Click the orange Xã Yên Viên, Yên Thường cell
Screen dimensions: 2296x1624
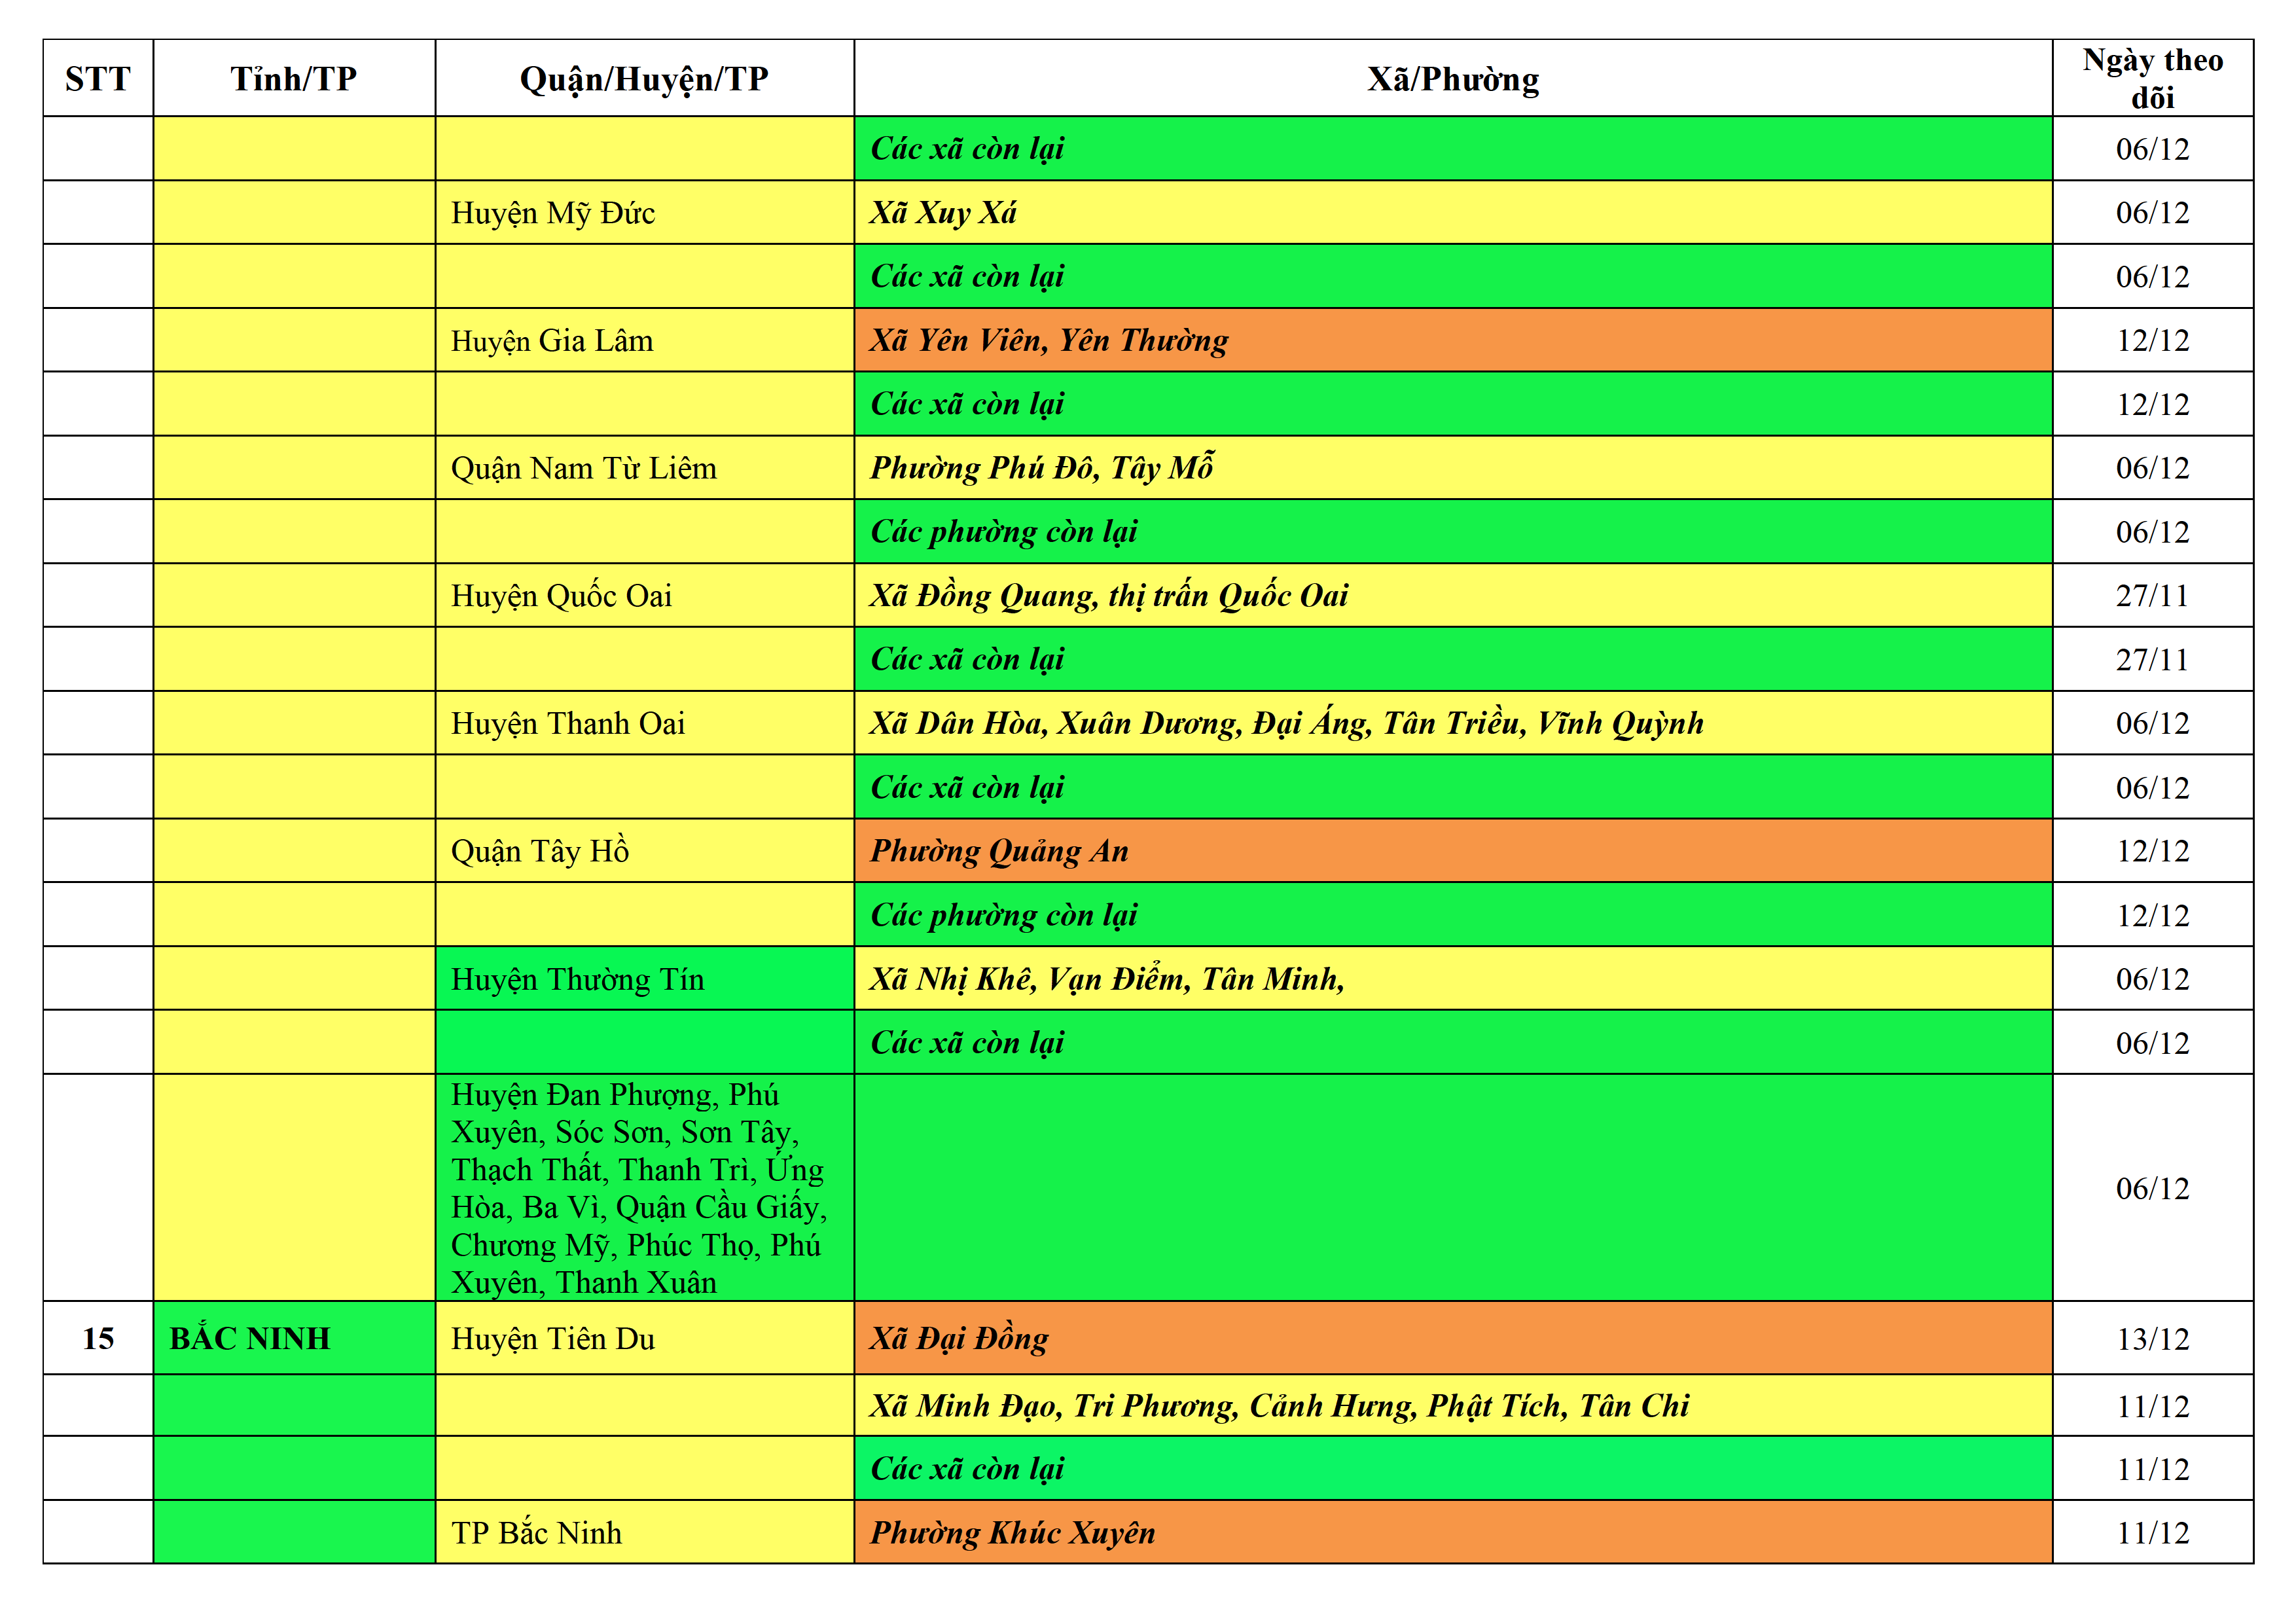point(1048,341)
